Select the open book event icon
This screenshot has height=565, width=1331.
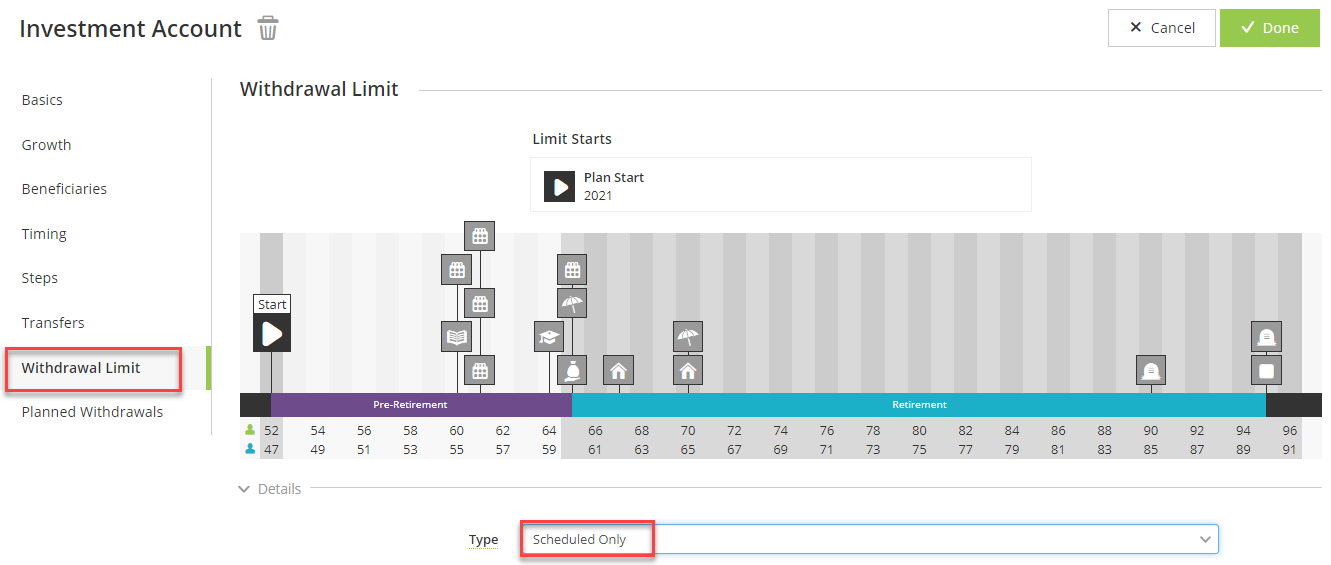coord(456,337)
